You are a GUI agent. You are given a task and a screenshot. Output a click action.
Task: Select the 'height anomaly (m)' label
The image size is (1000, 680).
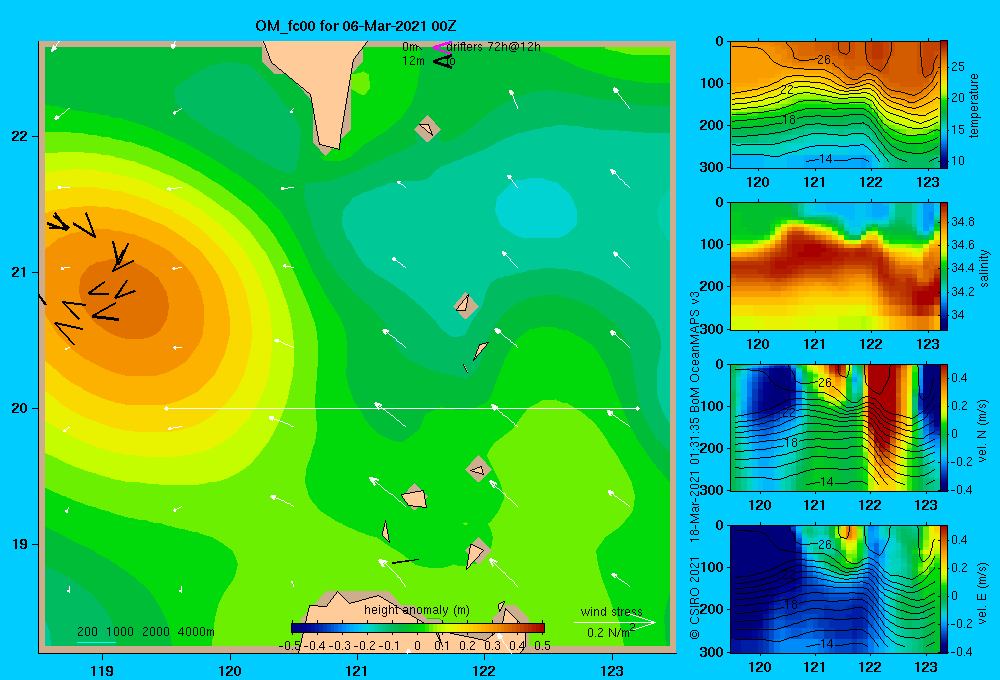(x=417, y=610)
